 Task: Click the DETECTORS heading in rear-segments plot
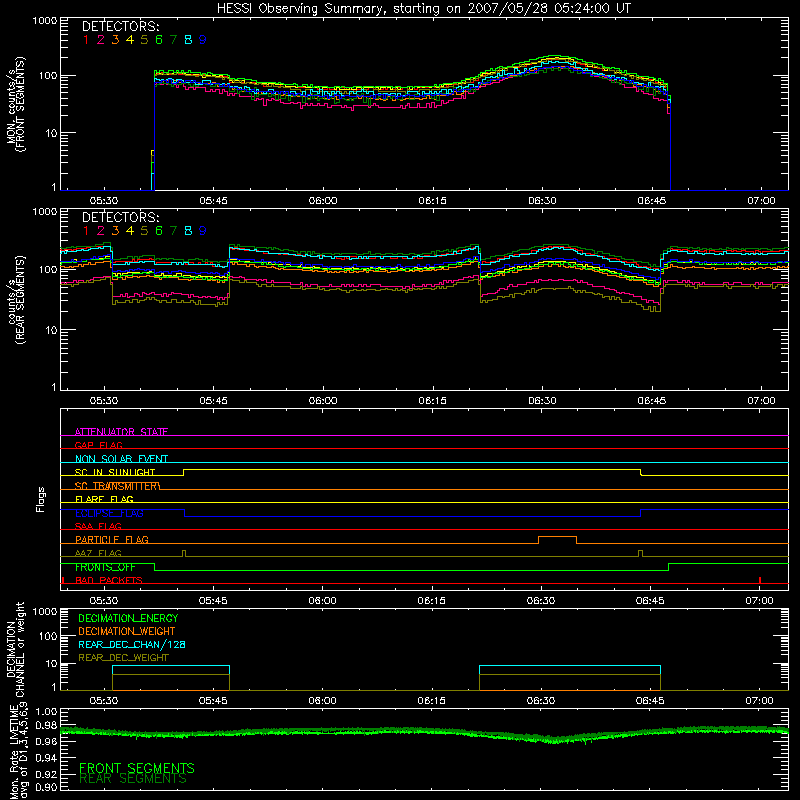point(121,217)
